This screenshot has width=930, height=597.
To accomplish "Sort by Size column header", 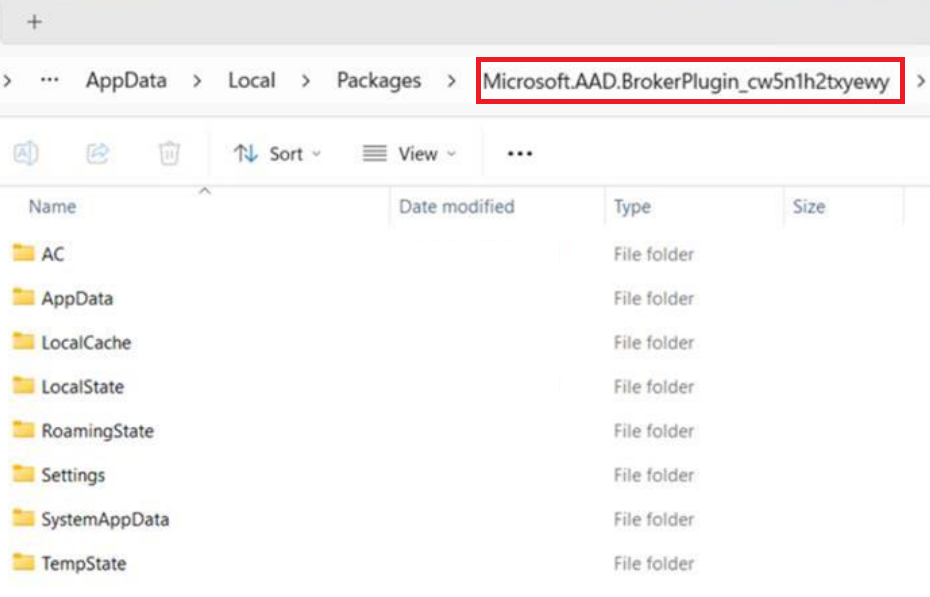I will [809, 206].
